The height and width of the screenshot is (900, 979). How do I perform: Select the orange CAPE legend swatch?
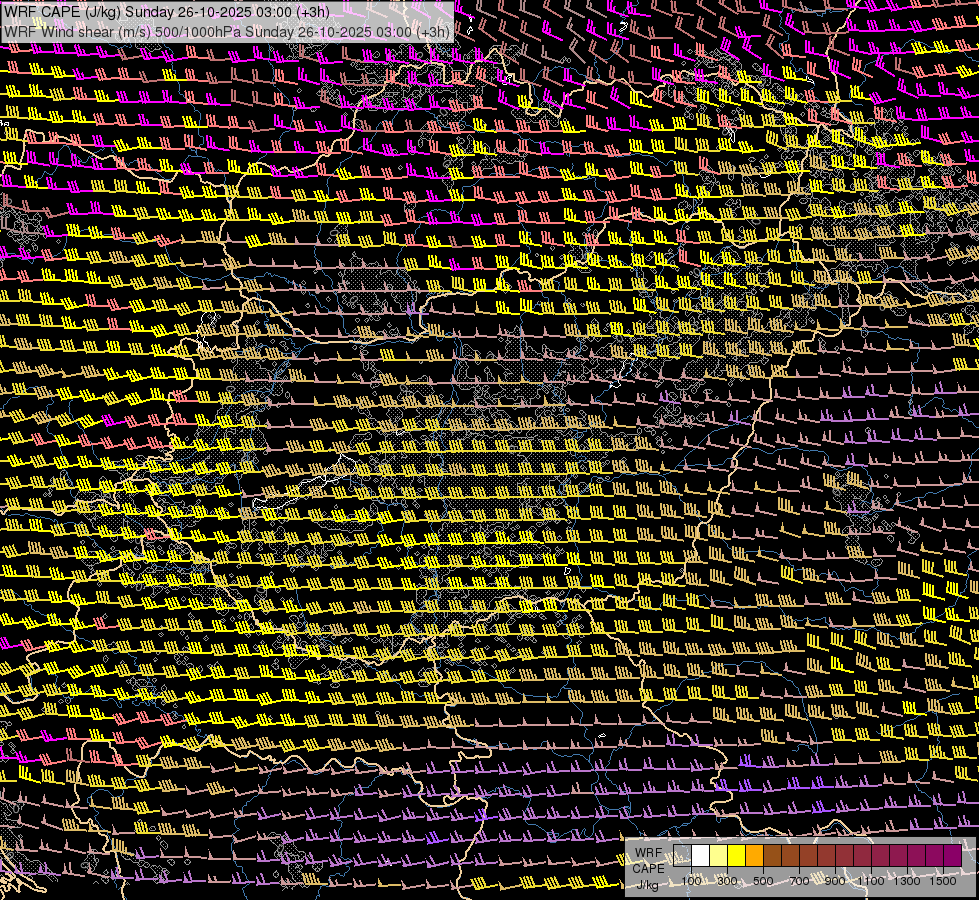pyautogui.click(x=754, y=856)
